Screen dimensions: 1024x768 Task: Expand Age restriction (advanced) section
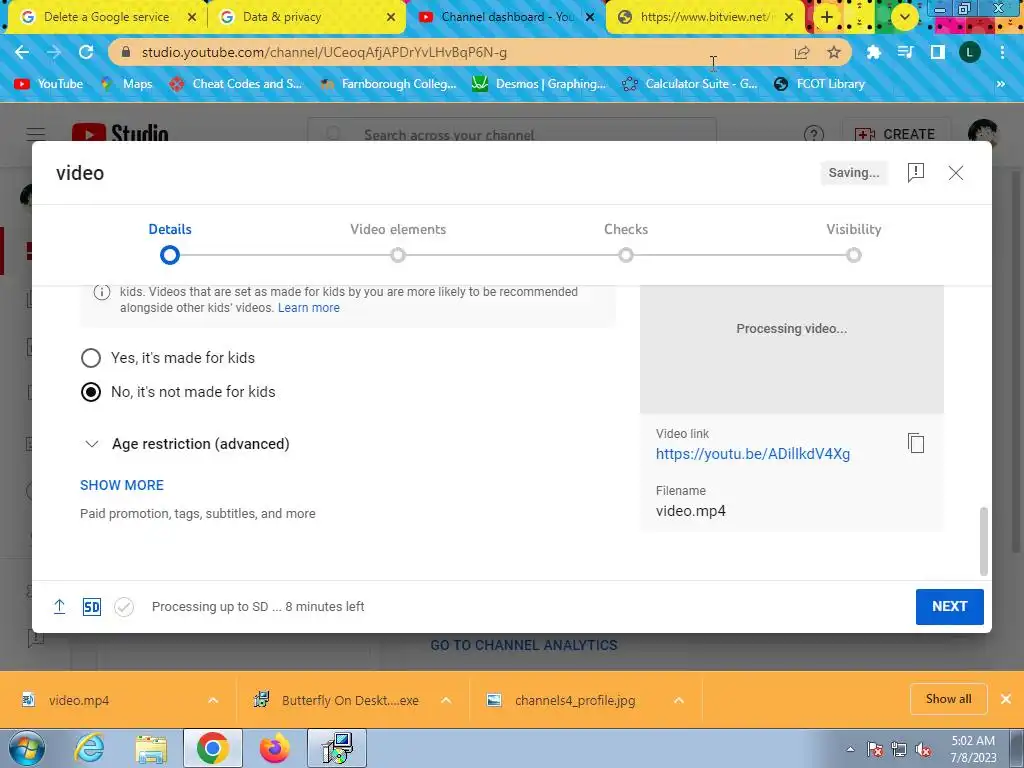coord(187,444)
